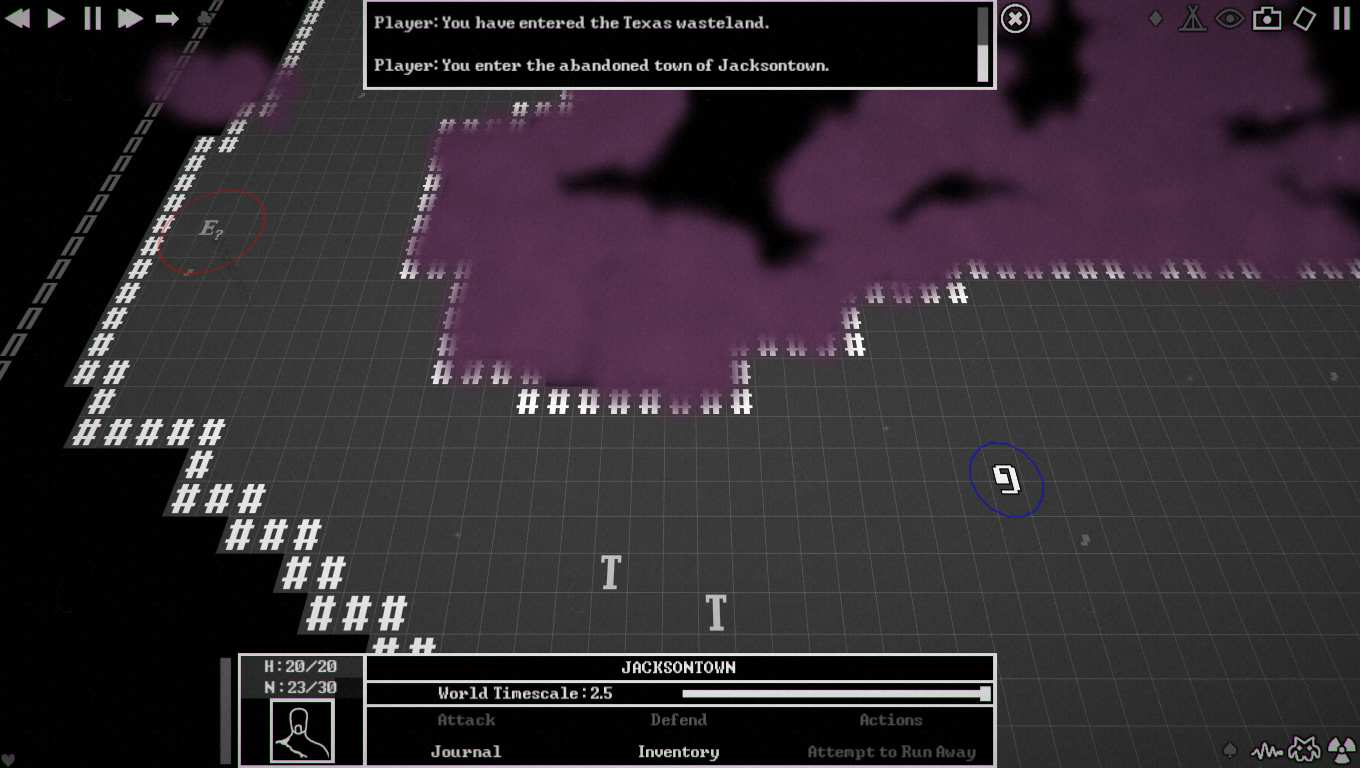1360x768 pixels.
Task: Click the message log scrollbar thumb
Action: (x=982, y=64)
